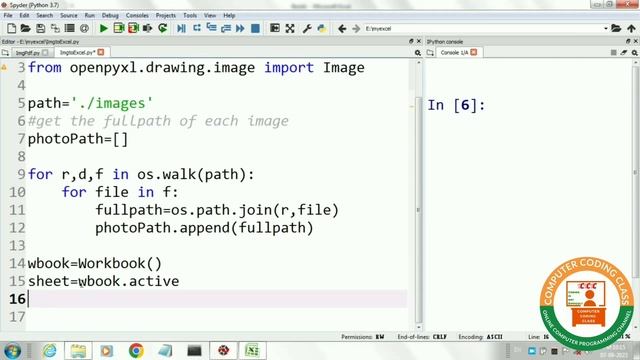
Task: Run the current cell
Action: click(118, 28)
